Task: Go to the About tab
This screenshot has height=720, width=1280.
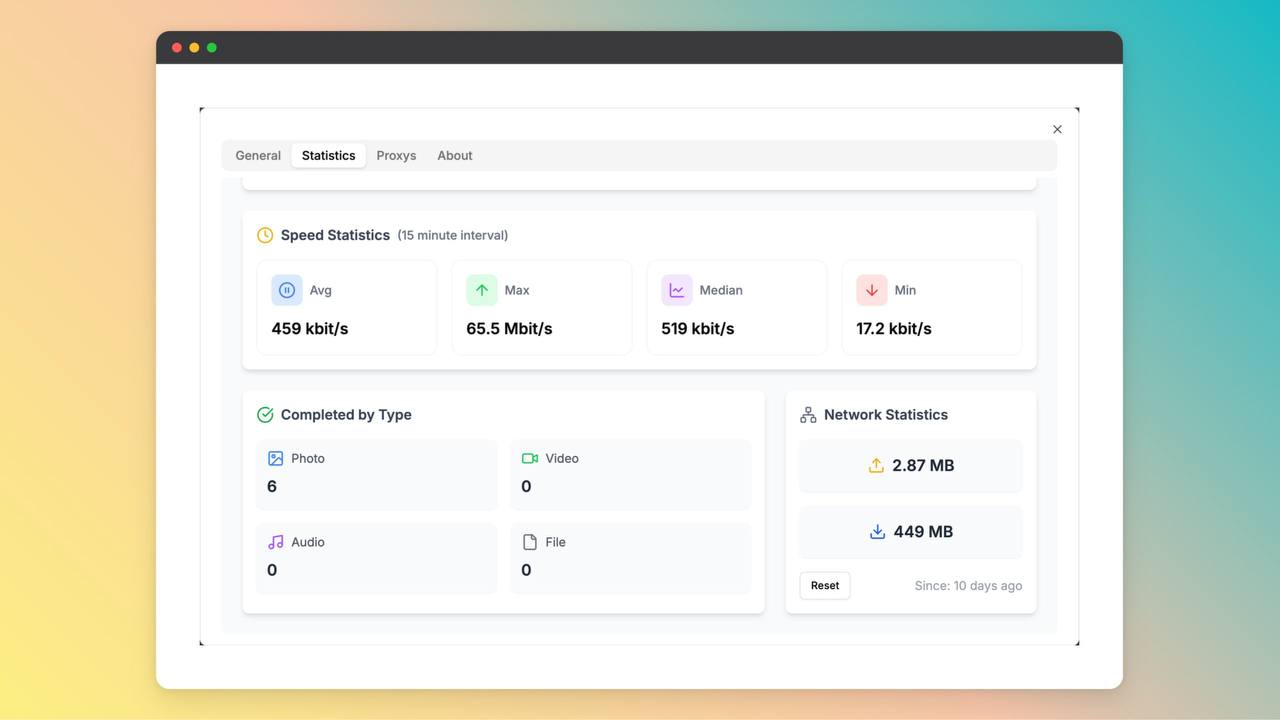Action: pos(455,155)
